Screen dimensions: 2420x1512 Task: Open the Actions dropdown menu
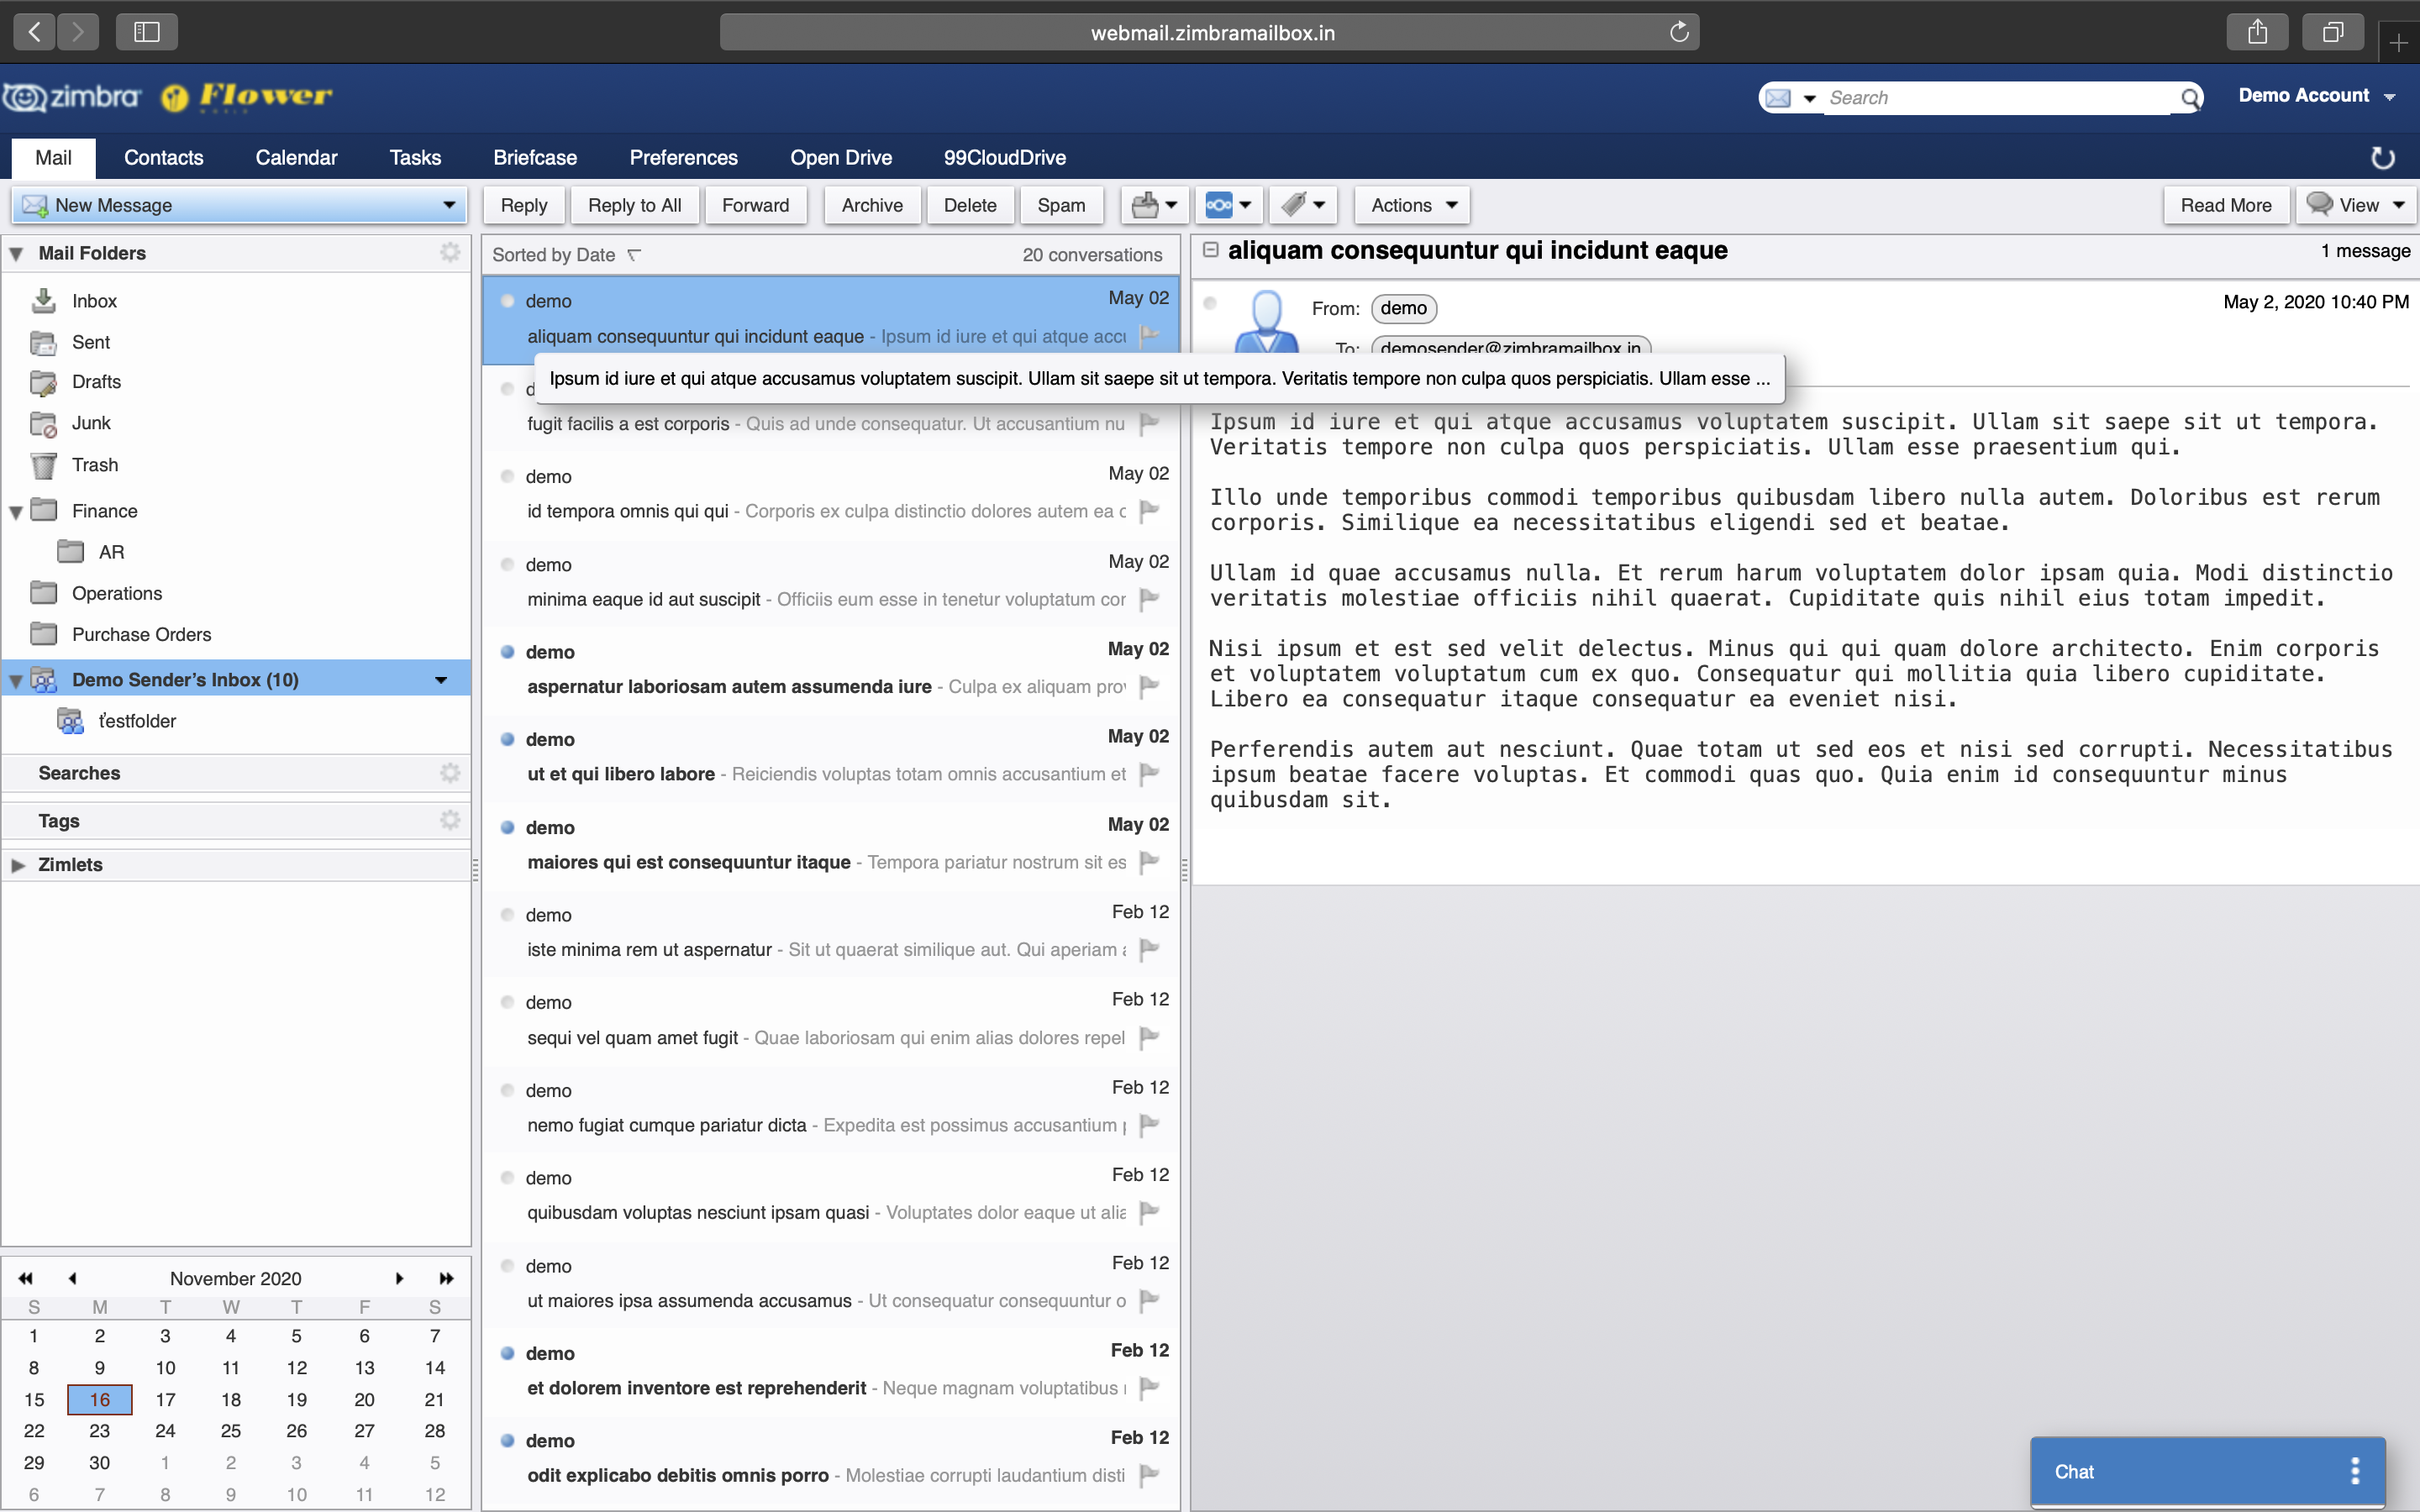point(1413,205)
